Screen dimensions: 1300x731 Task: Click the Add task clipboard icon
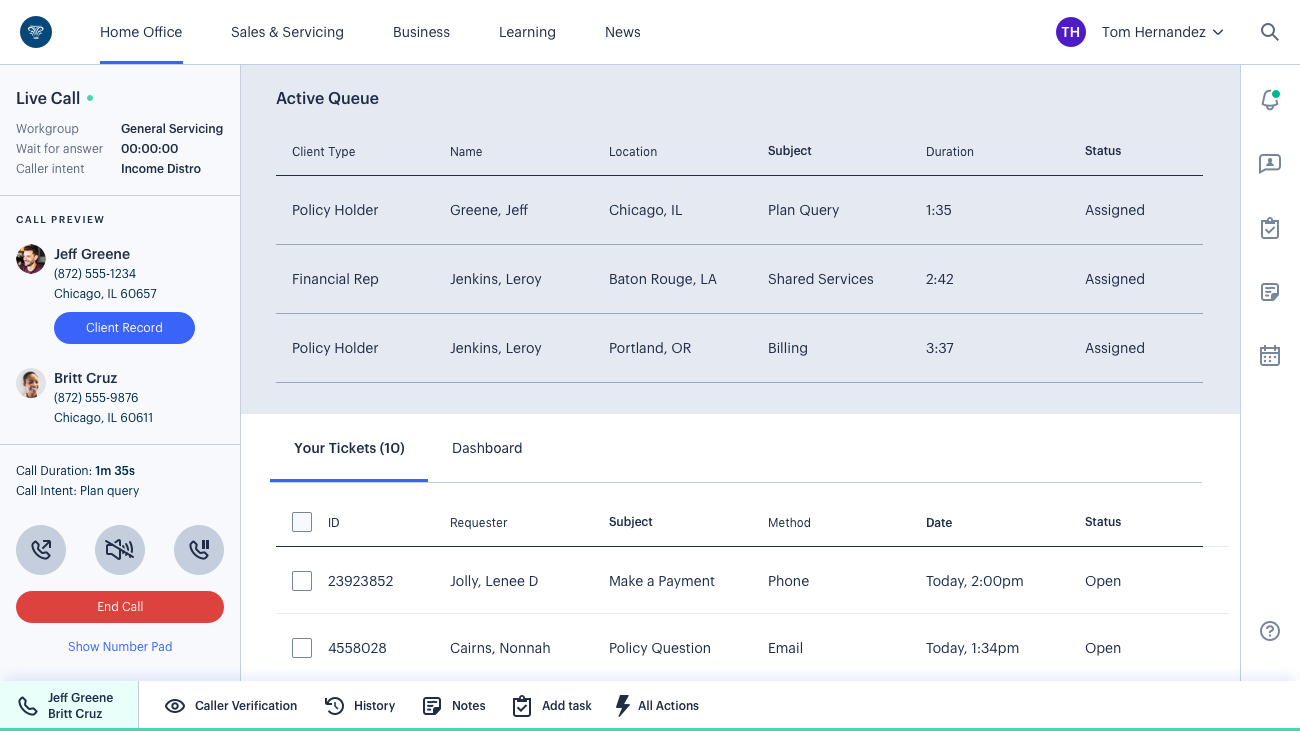tap(522, 706)
